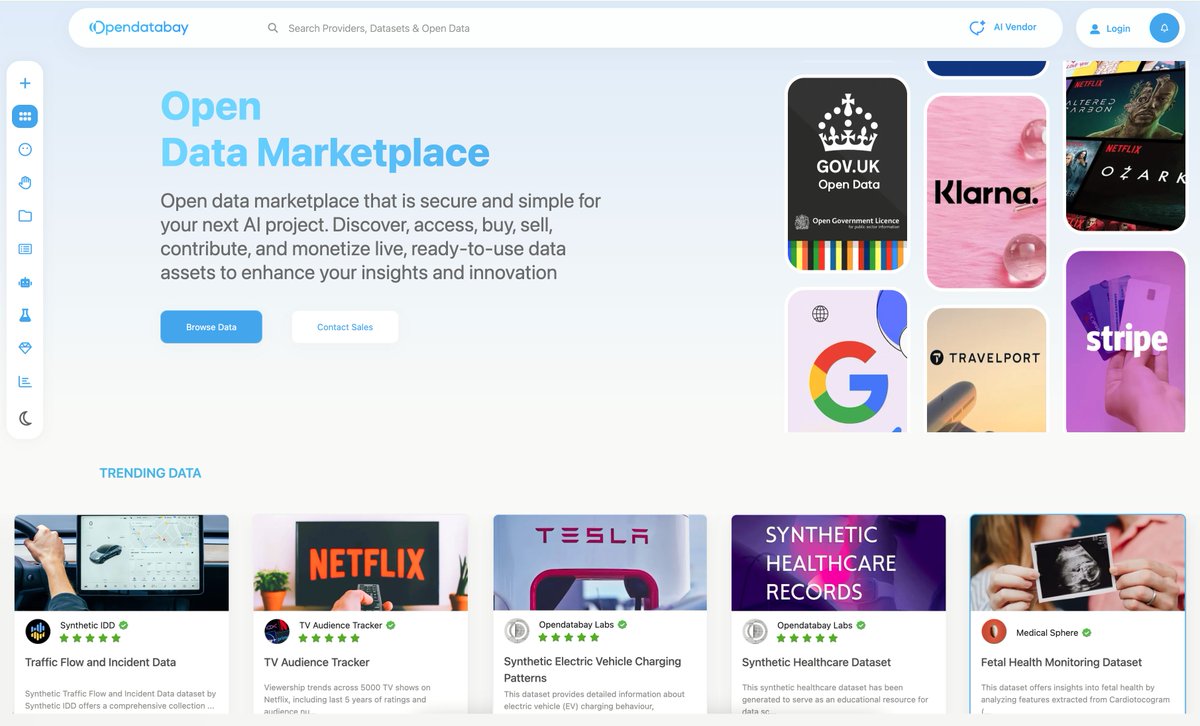The image size is (1200, 726).
Task: Open the Synthetic IDD provider name
Action: click(x=87, y=625)
